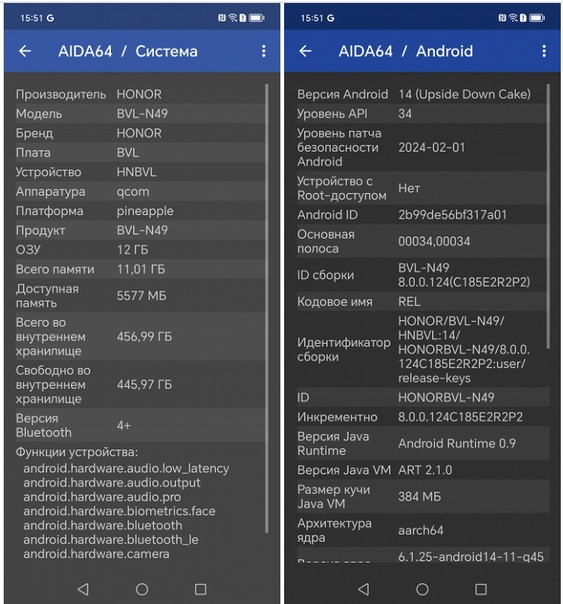The height and width of the screenshot is (604, 563).
Task: Tap circle home button on right phone
Action: (x=422, y=589)
